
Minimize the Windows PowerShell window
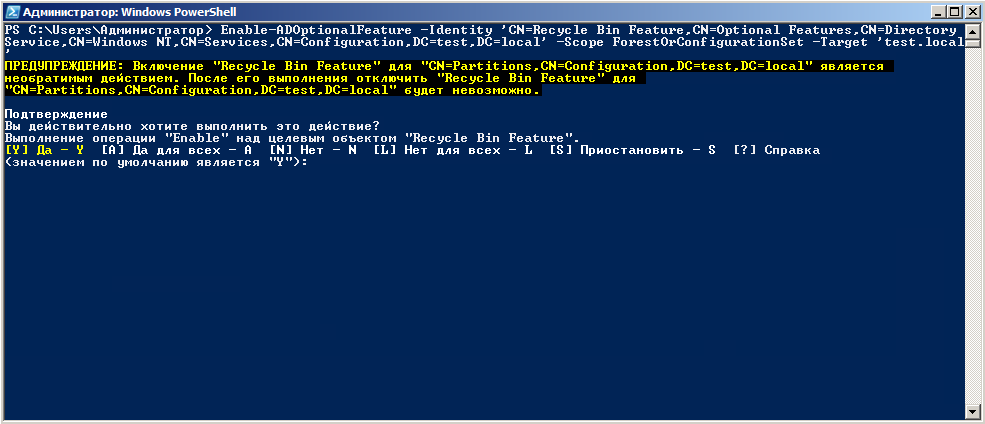[x=935, y=12]
